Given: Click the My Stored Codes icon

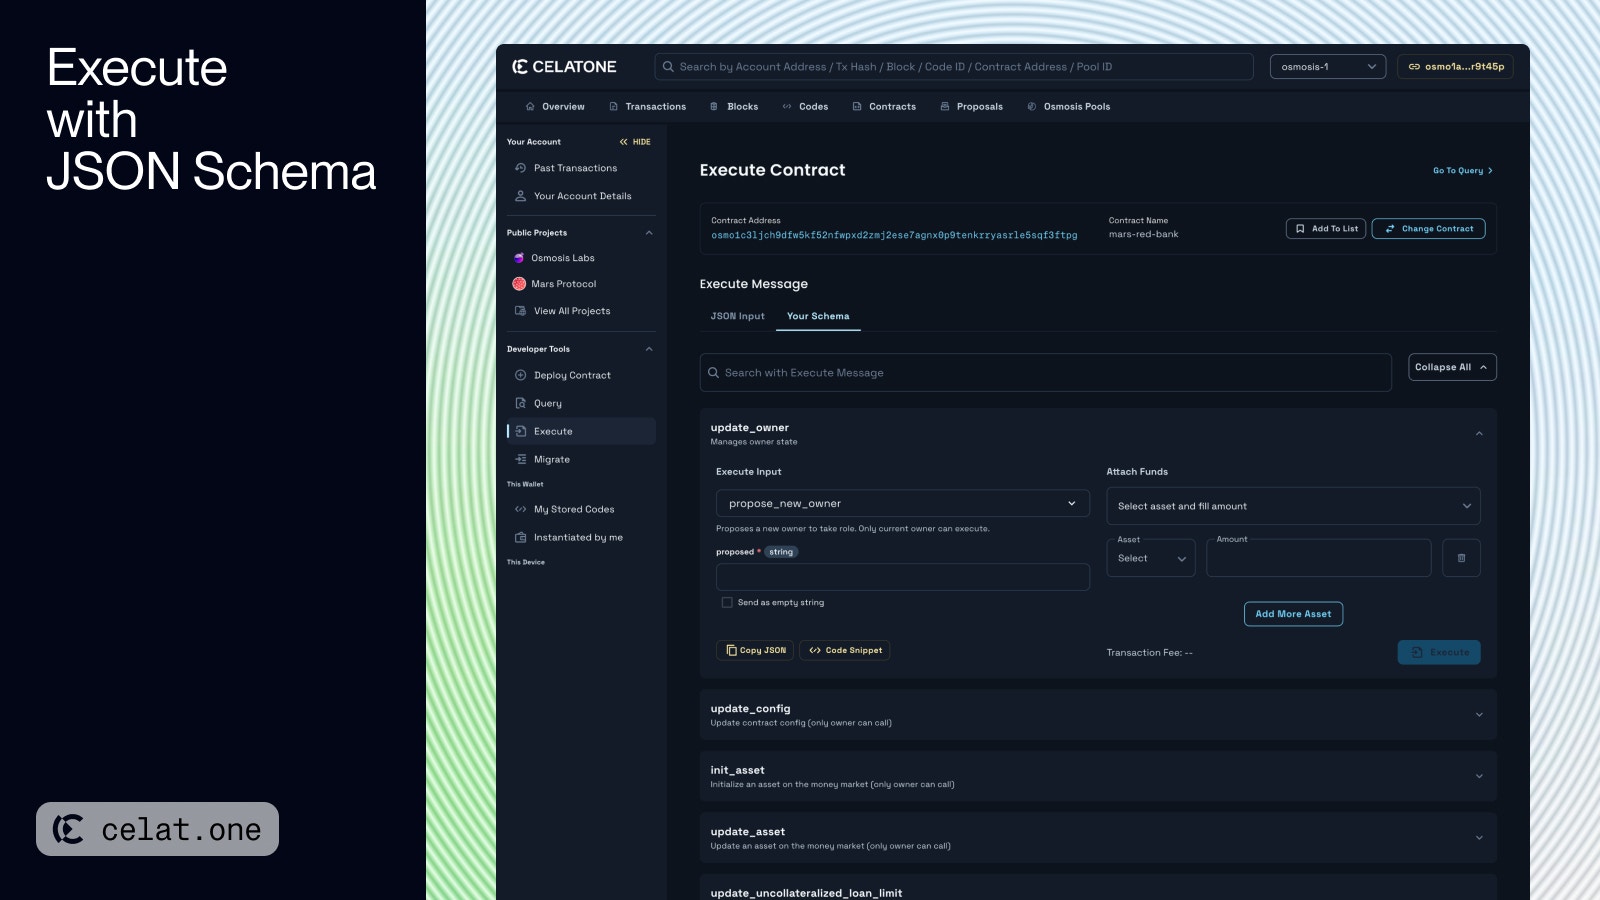Looking at the screenshot, I should click(520, 509).
